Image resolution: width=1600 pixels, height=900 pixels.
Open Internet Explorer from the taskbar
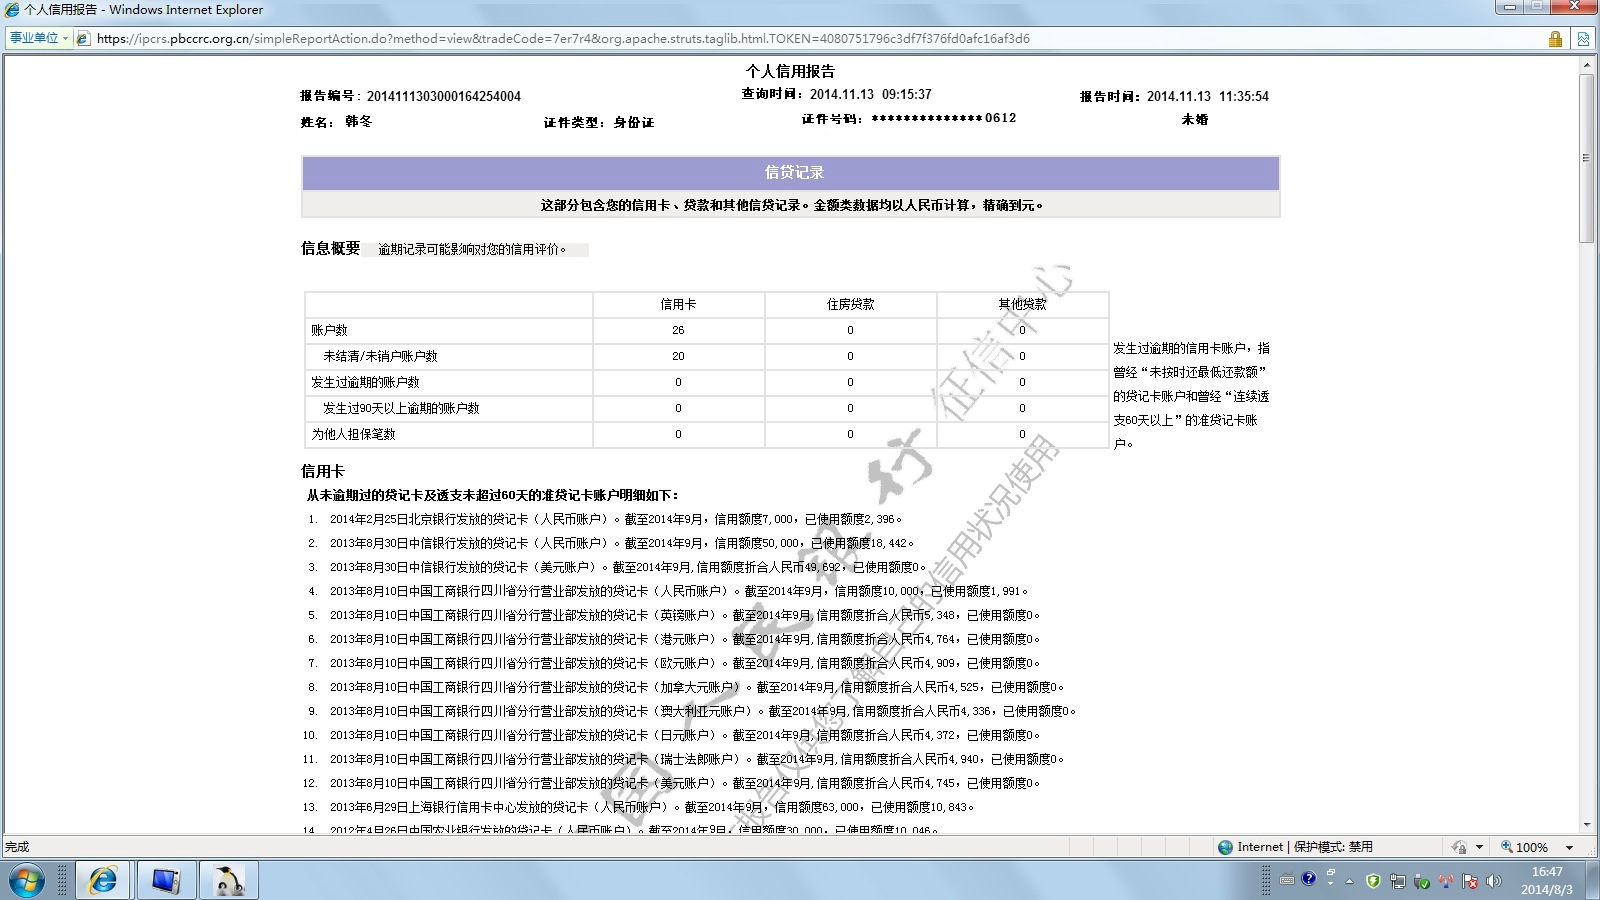coord(102,880)
